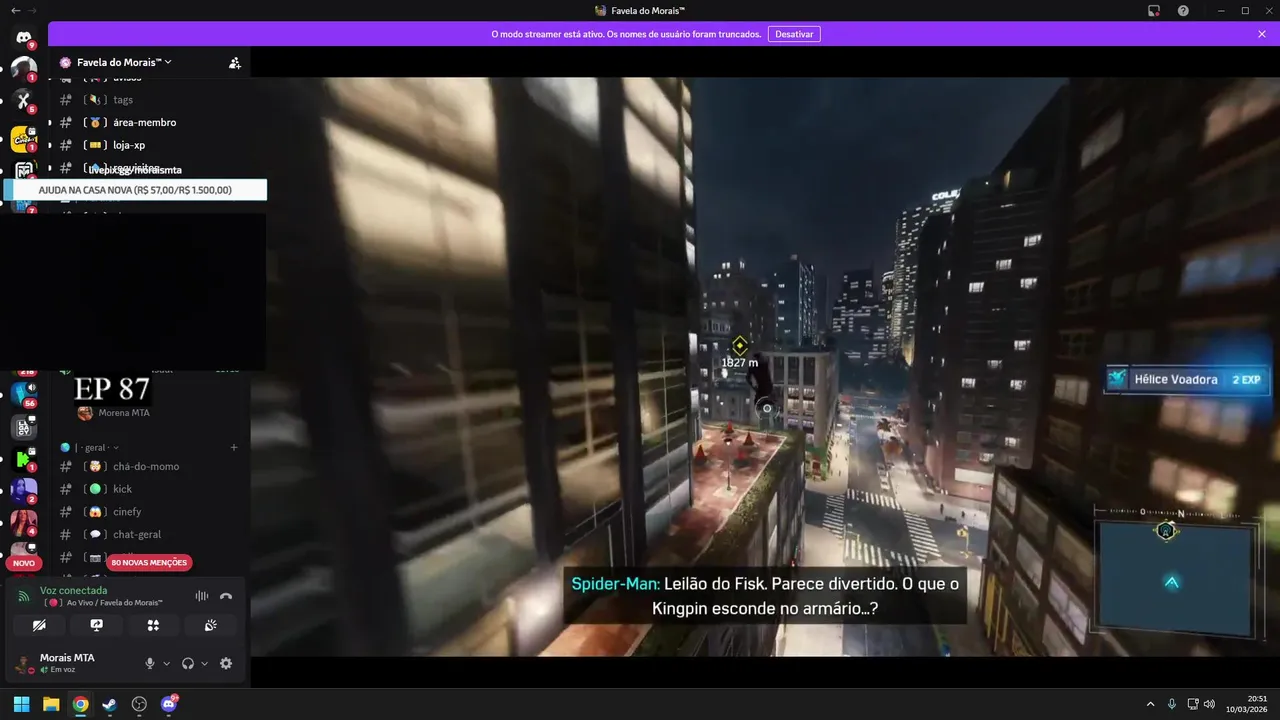Open the green K server icon
Viewport: 1280px width, 720px height.
(24, 459)
